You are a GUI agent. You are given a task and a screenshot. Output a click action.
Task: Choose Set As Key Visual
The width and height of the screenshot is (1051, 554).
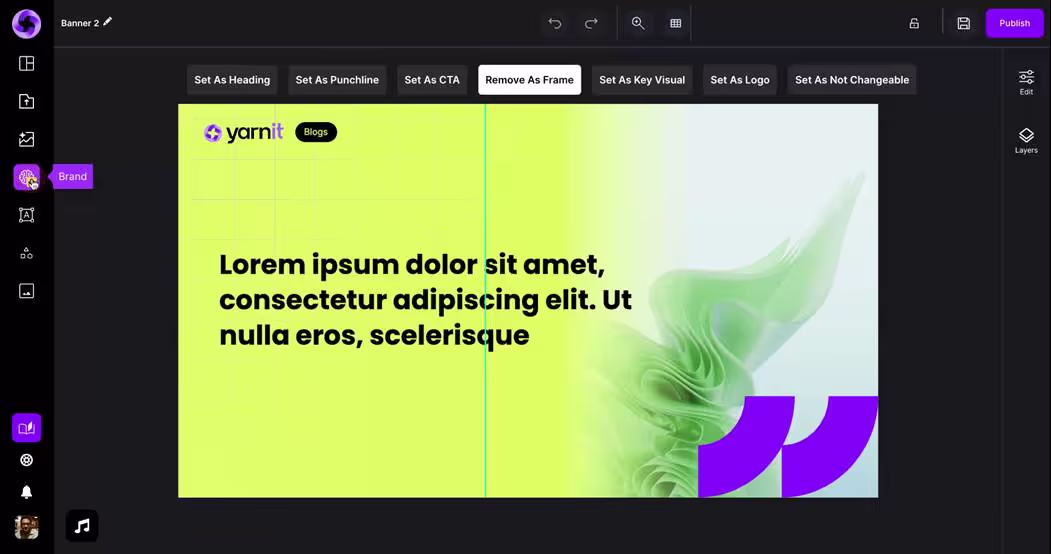tap(642, 80)
